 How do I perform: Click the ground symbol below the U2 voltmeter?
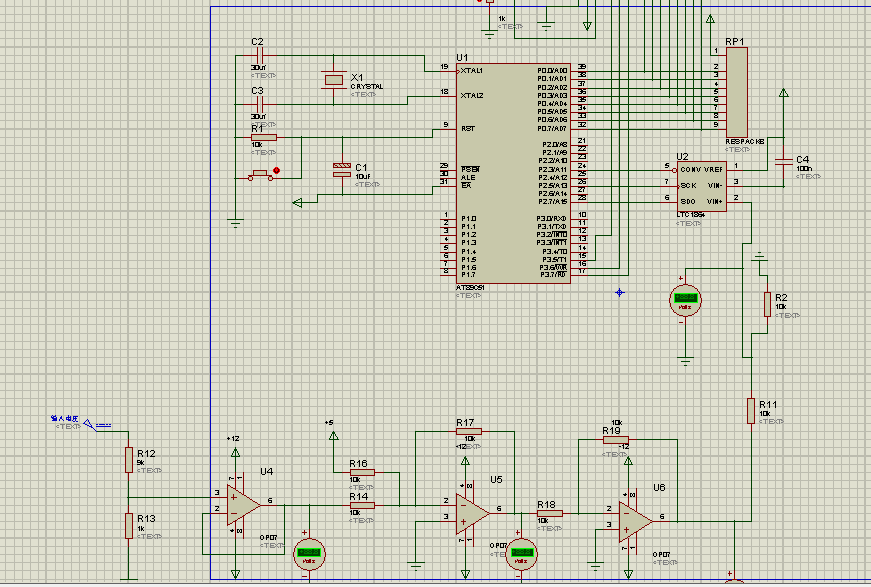[685, 362]
